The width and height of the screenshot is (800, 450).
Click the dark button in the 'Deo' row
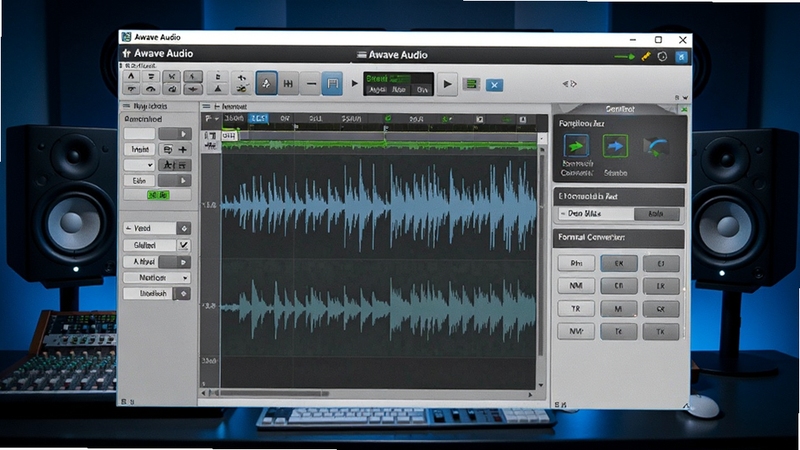pyautogui.click(x=657, y=214)
